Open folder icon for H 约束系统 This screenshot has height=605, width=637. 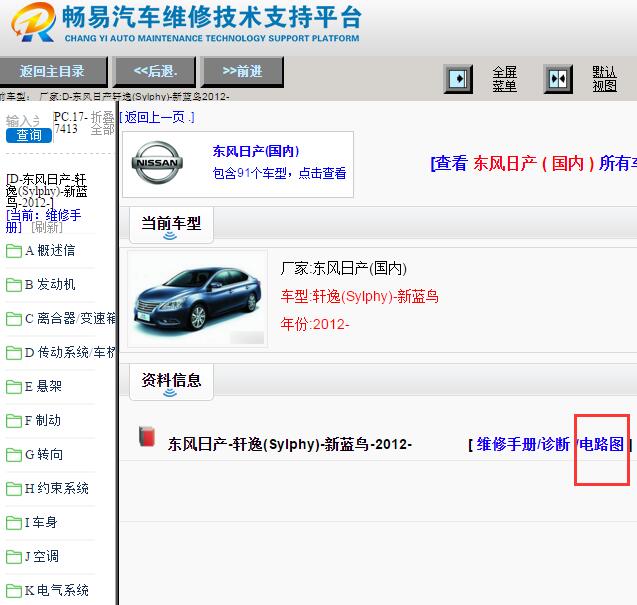14,488
